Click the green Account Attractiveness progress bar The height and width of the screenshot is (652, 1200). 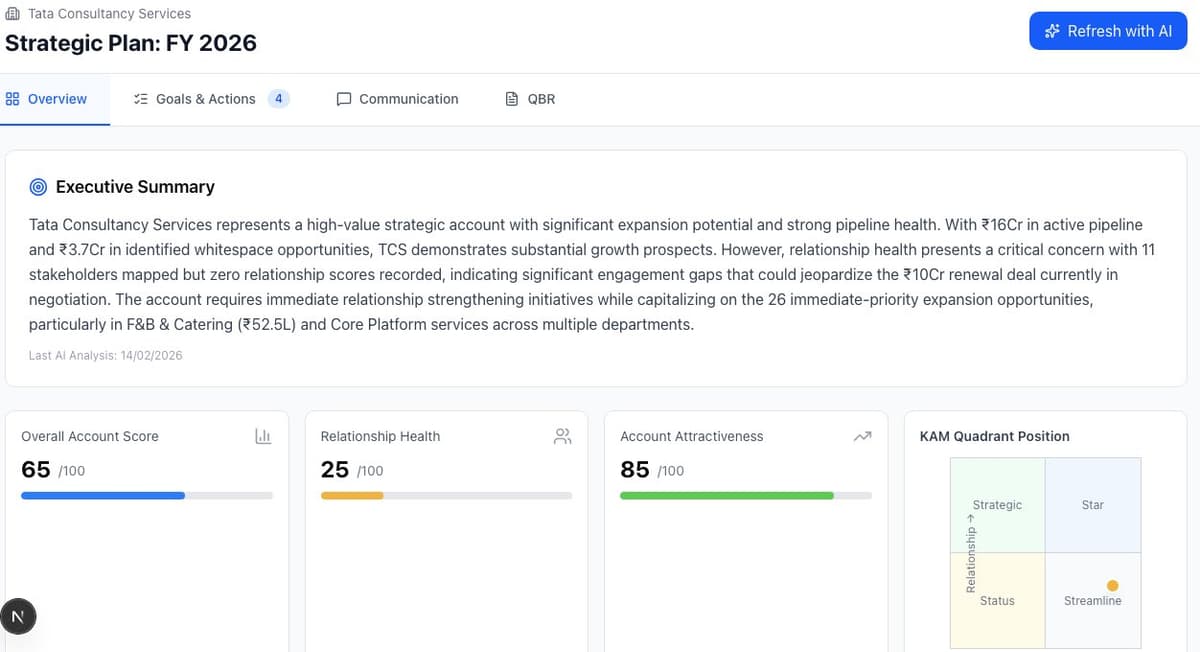pyautogui.click(x=727, y=495)
